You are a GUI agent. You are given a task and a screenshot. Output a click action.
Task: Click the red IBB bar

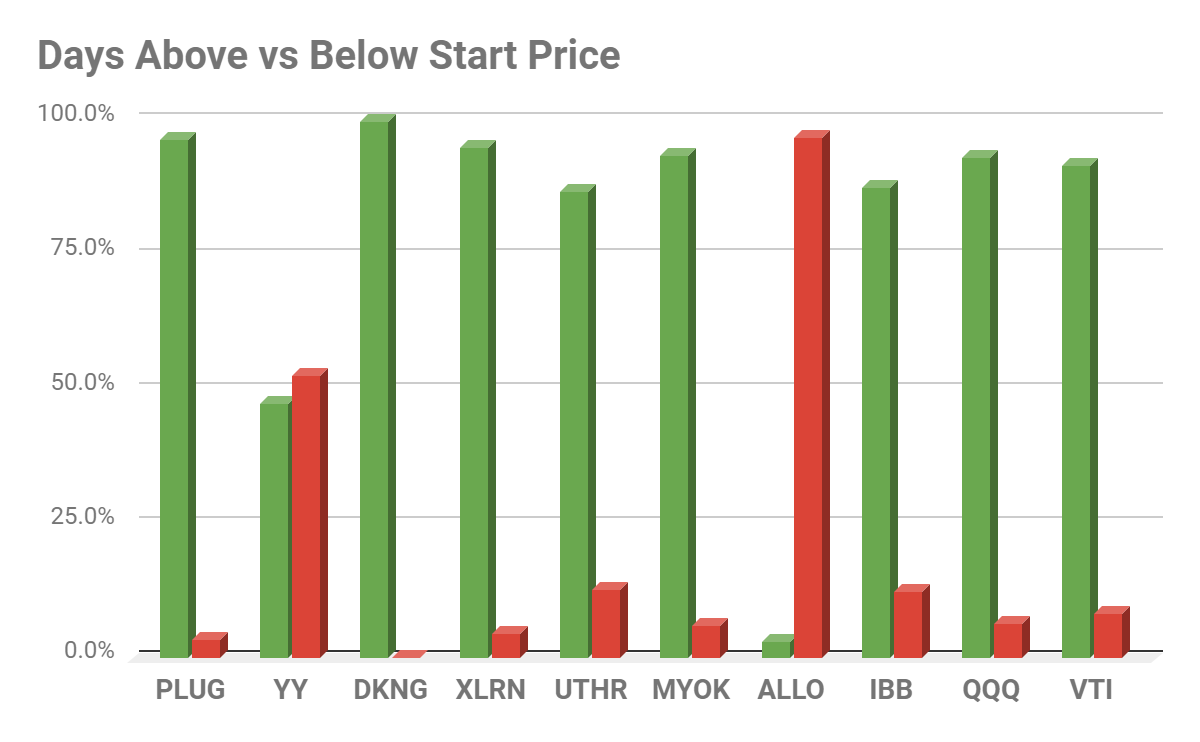pos(911,621)
